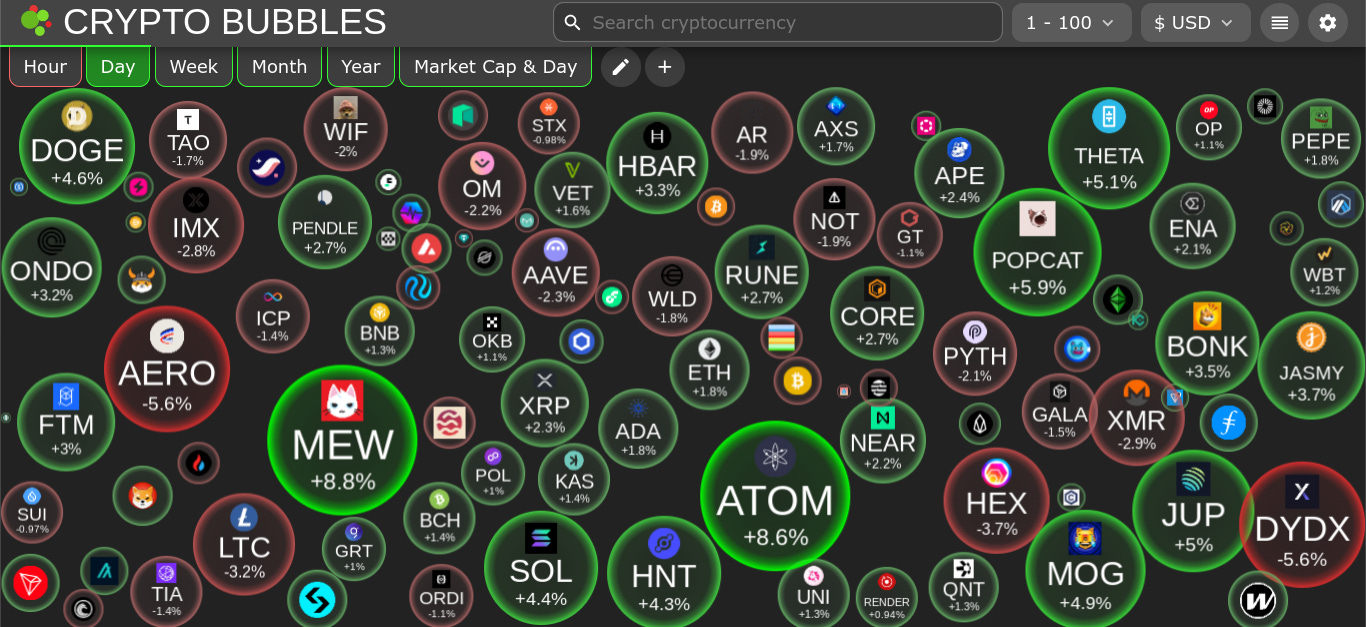Select the HEX bubble
This screenshot has width=1366, height=627.
(997, 501)
